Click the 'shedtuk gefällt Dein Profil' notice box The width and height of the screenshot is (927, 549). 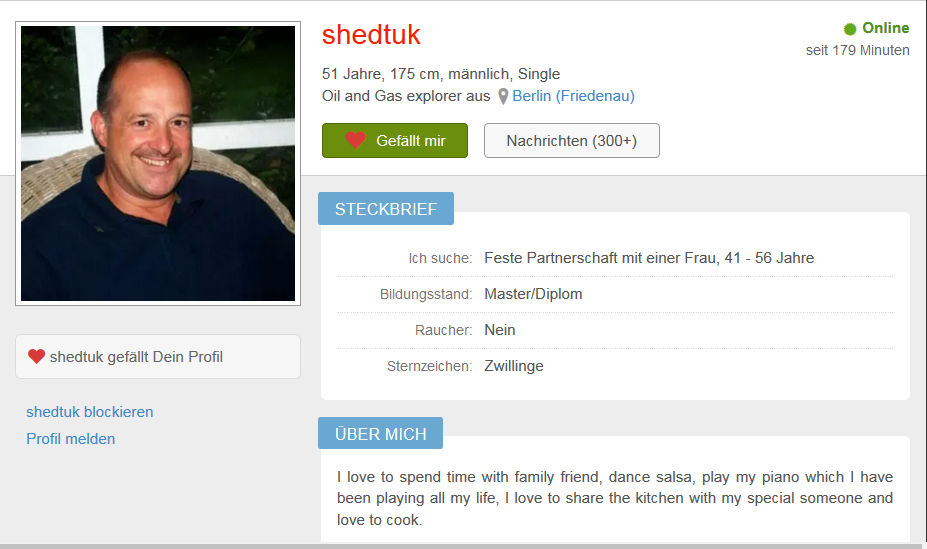(158, 357)
